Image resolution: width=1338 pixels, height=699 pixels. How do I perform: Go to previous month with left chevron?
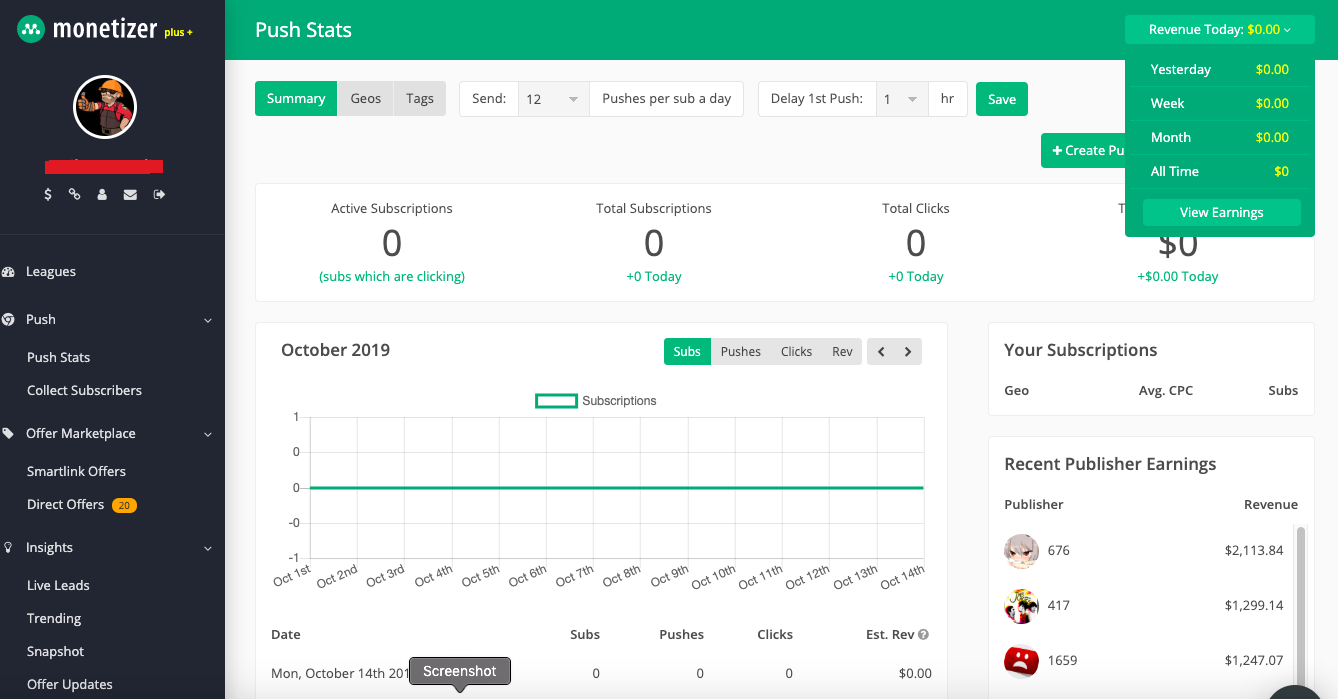click(x=881, y=351)
